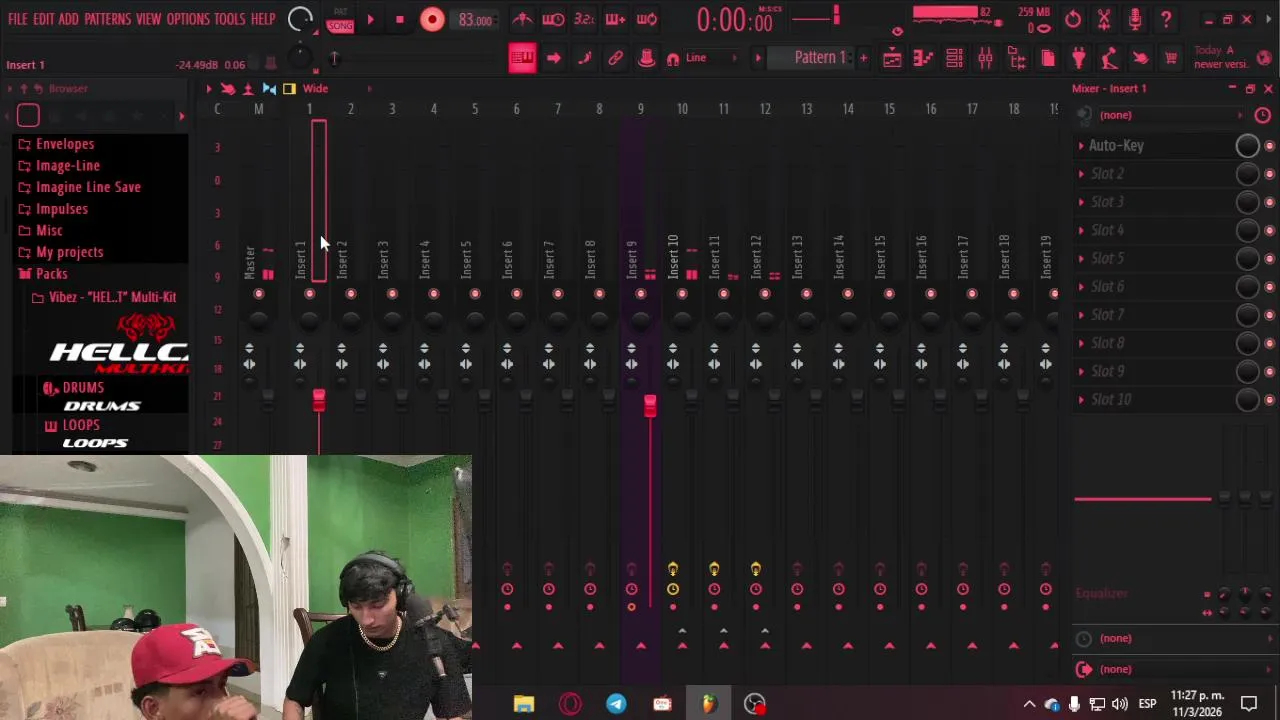
Task: Toggle the Slot 2 enable light
Action: coord(1269,174)
